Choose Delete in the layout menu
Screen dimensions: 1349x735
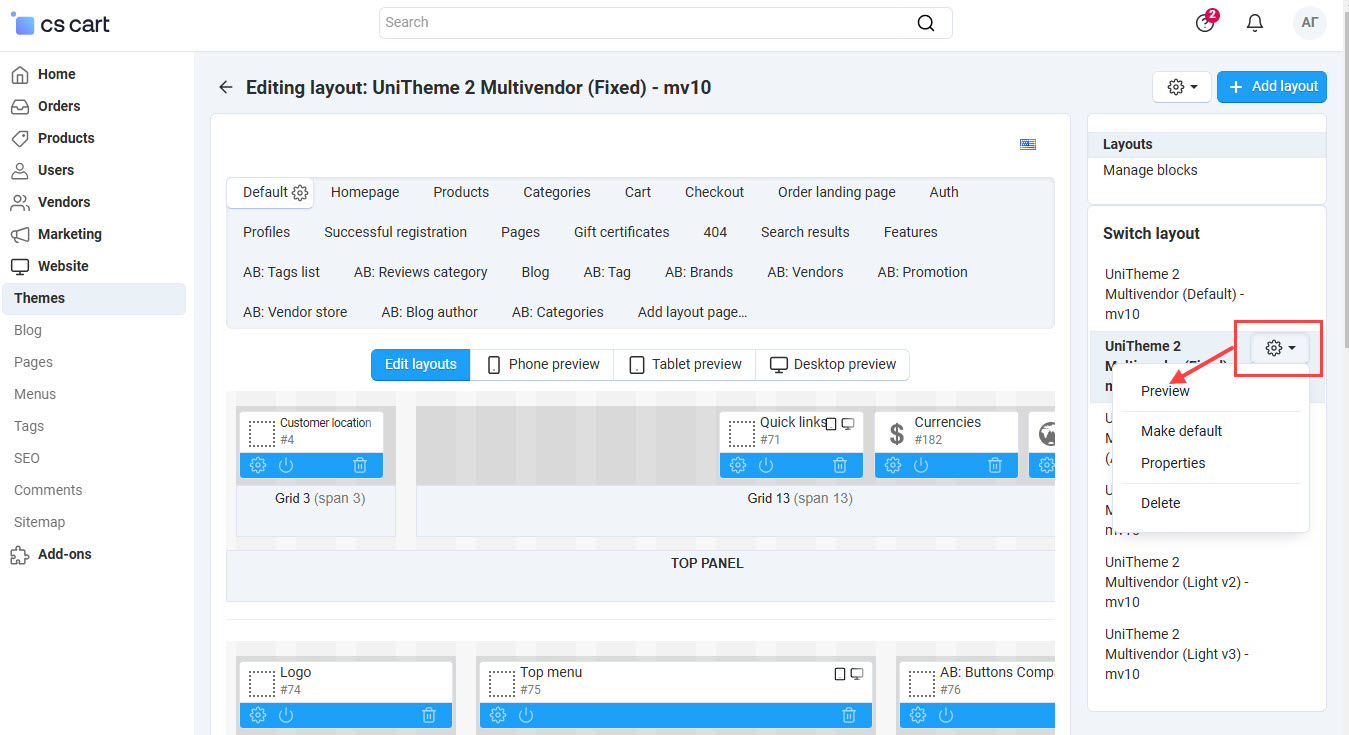(x=1160, y=503)
